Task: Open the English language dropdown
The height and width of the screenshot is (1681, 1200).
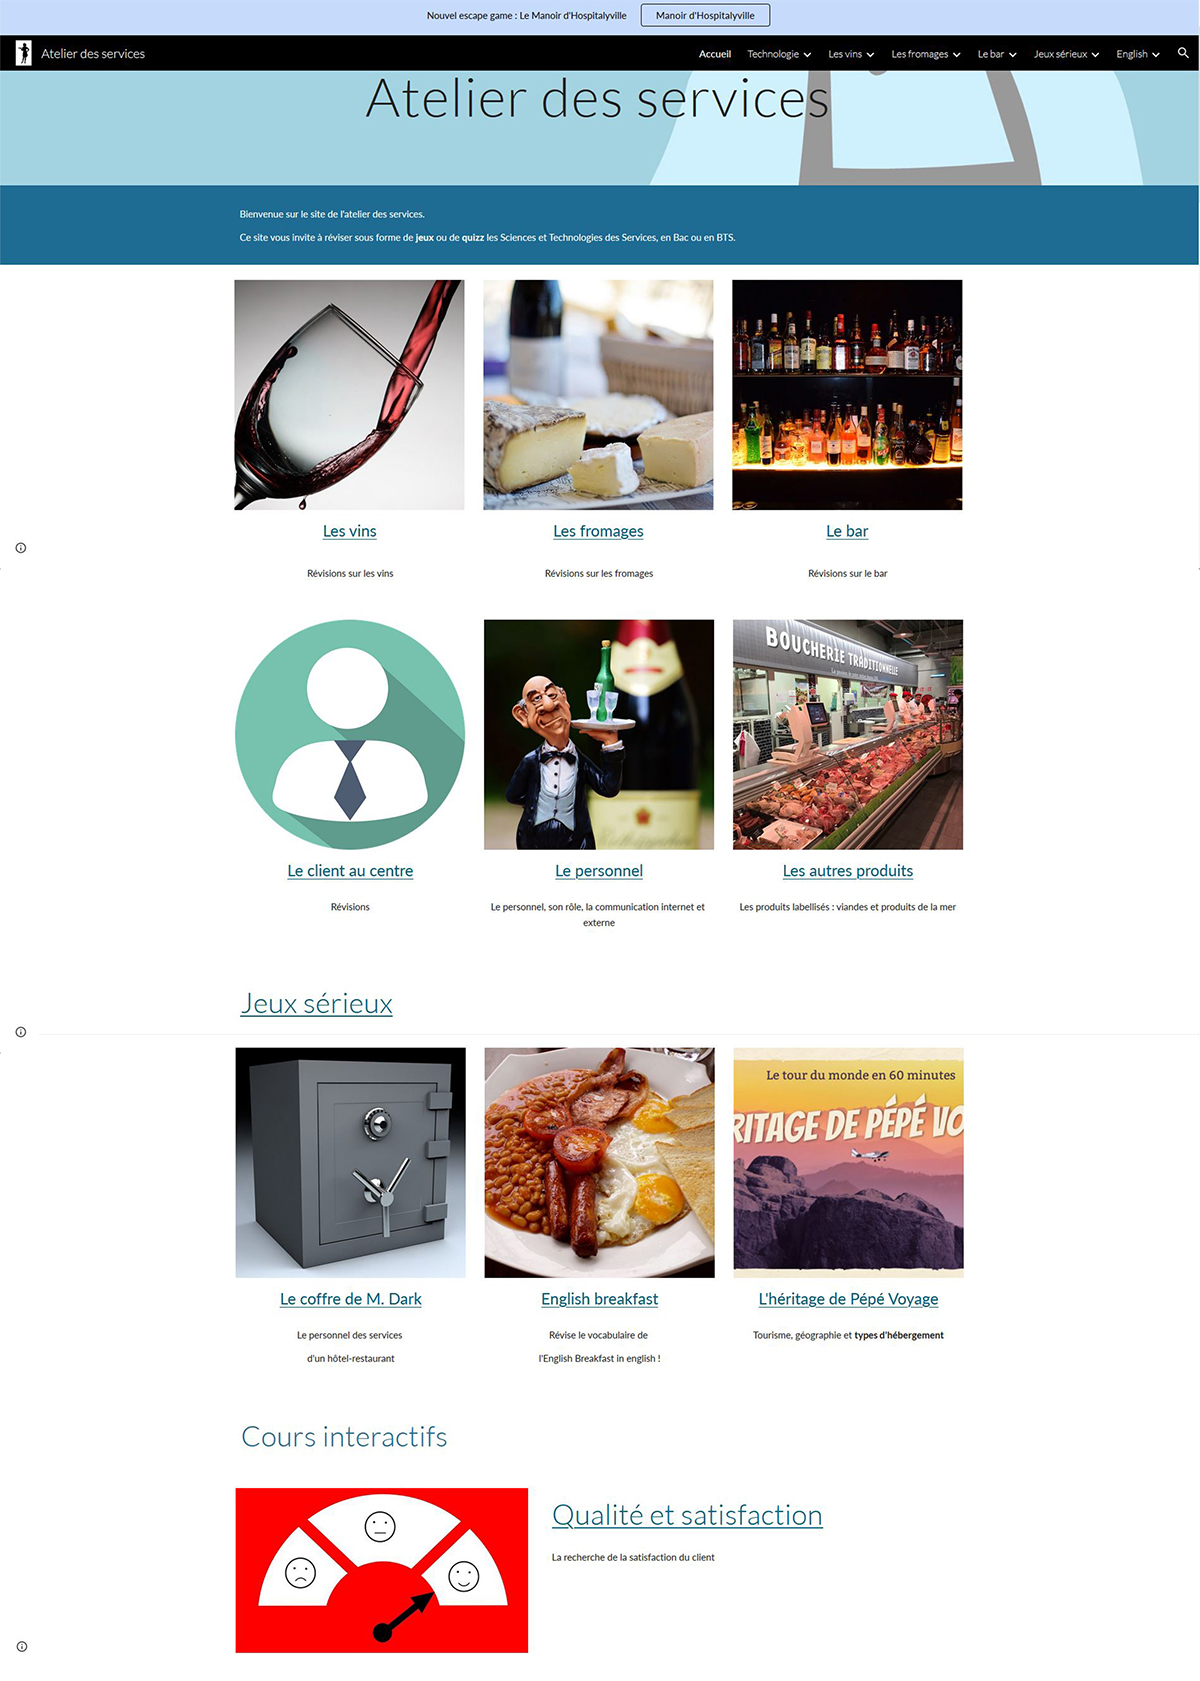Action: [1138, 54]
